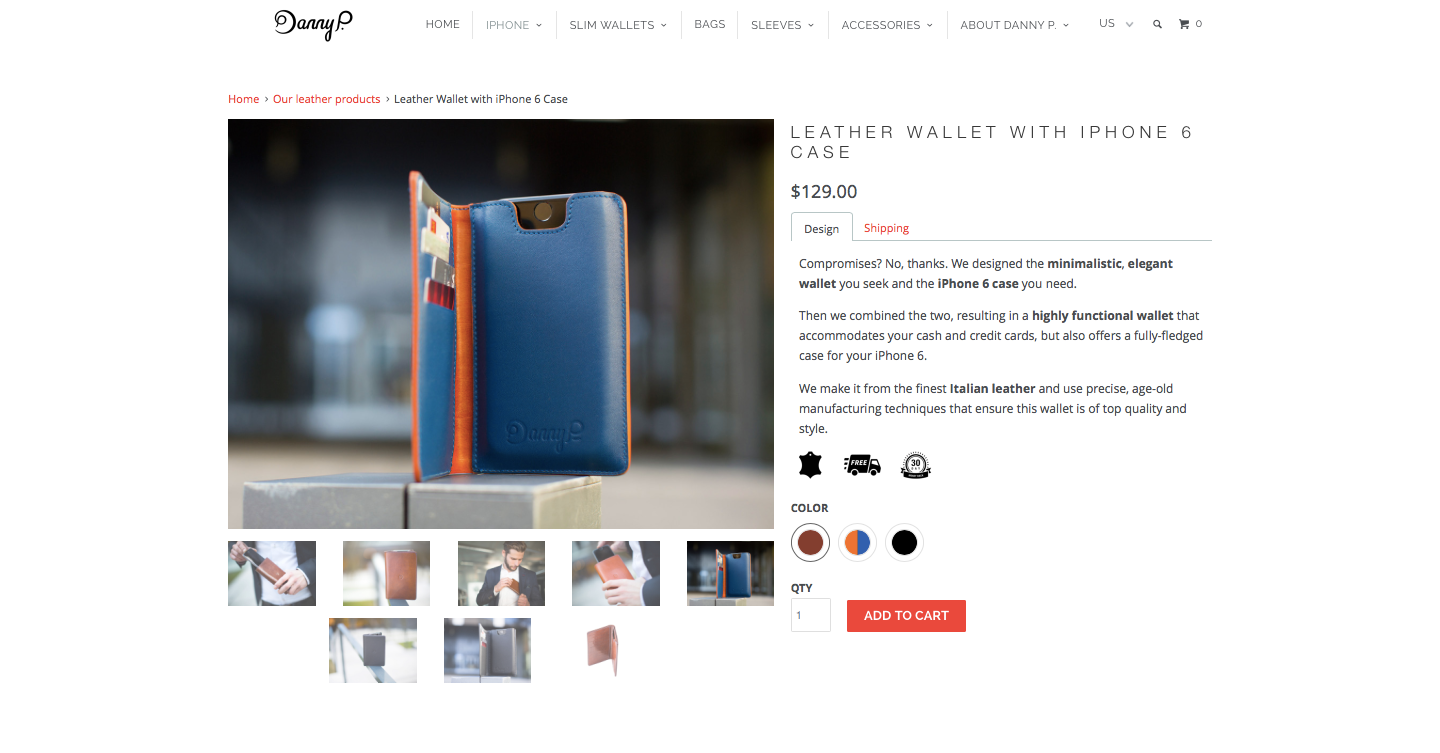Click the genuine leather hide icon
1440x753 pixels.
(x=810, y=465)
